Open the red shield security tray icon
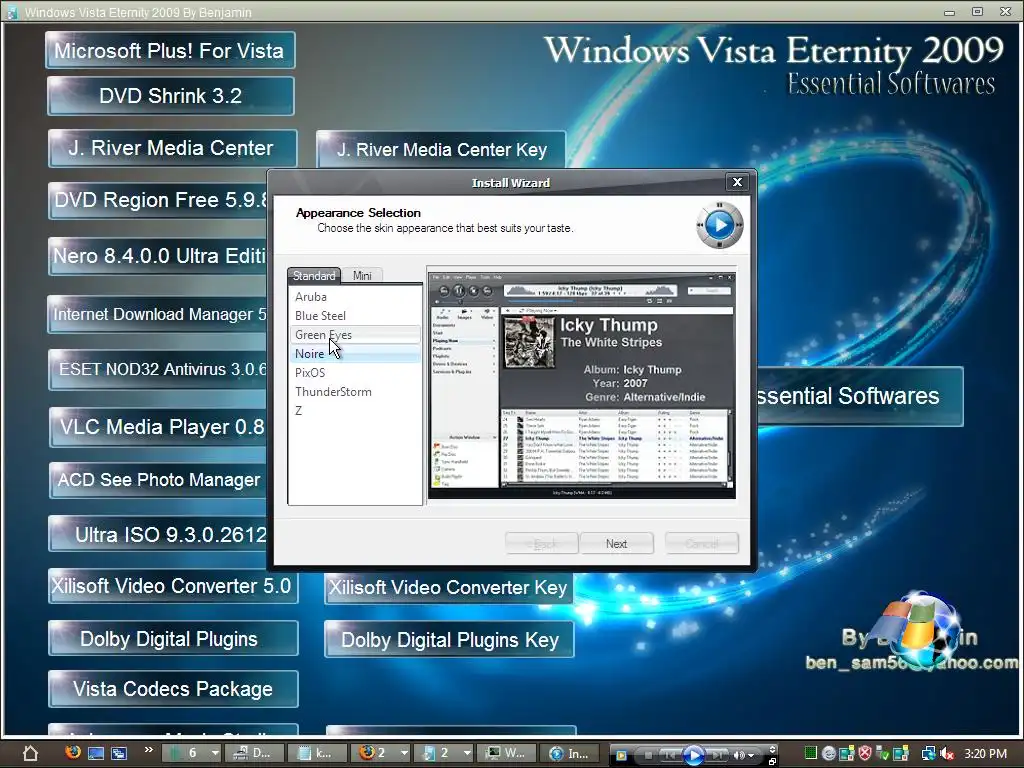1024x768 pixels. [865, 754]
